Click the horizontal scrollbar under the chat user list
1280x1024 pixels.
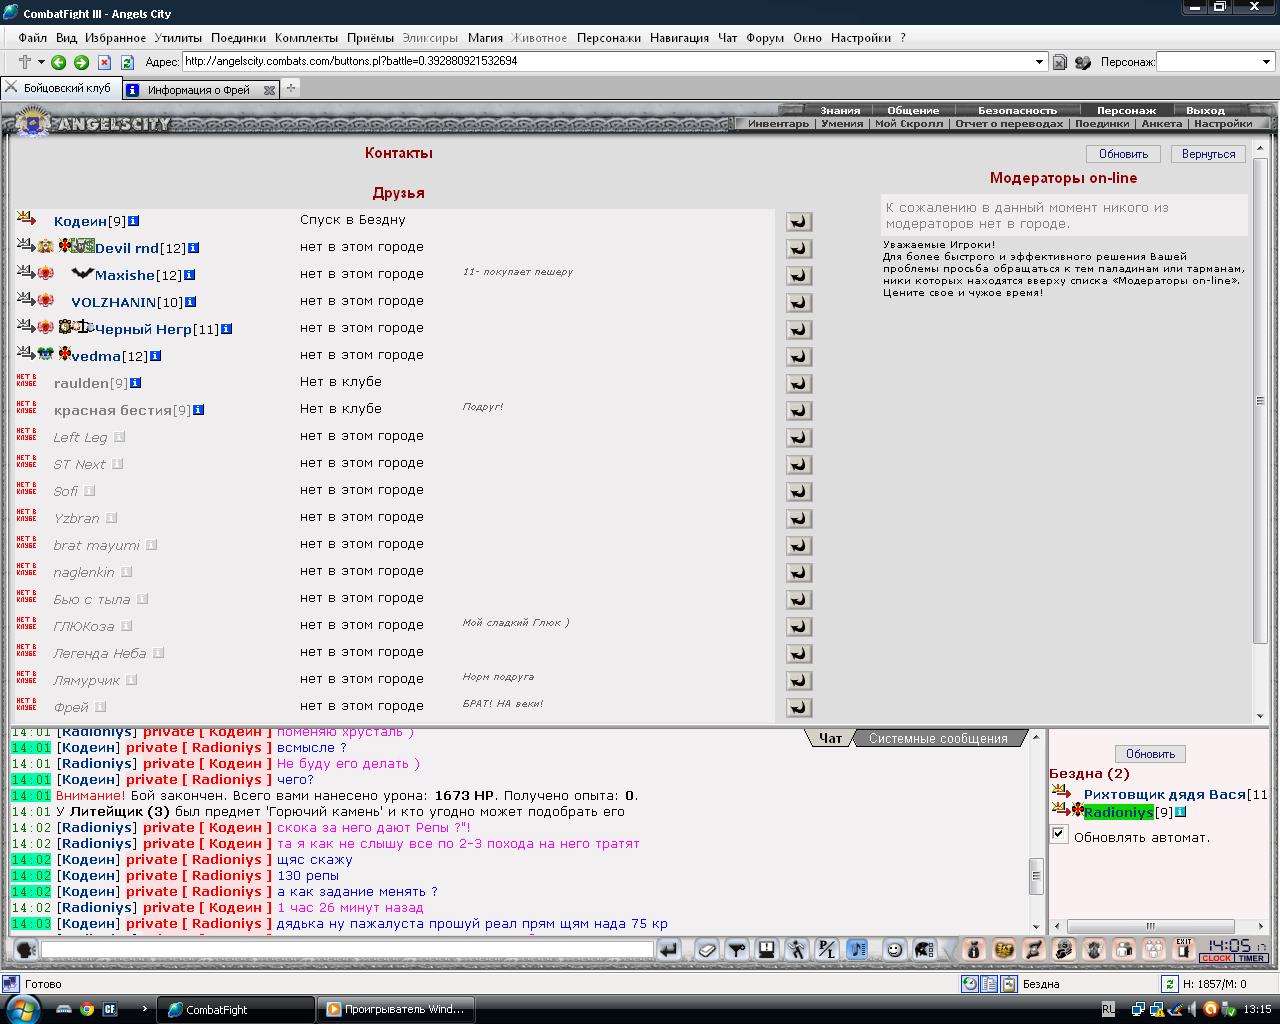pos(1151,926)
